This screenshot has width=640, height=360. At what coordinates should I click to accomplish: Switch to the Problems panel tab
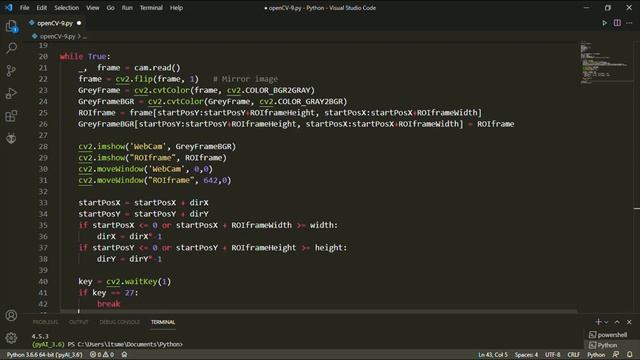45,322
